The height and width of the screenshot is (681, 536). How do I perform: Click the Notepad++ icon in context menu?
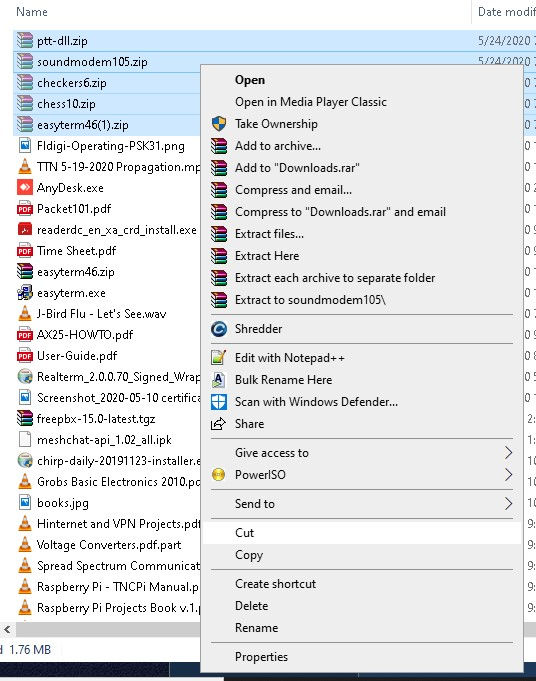[x=218, y=357]
